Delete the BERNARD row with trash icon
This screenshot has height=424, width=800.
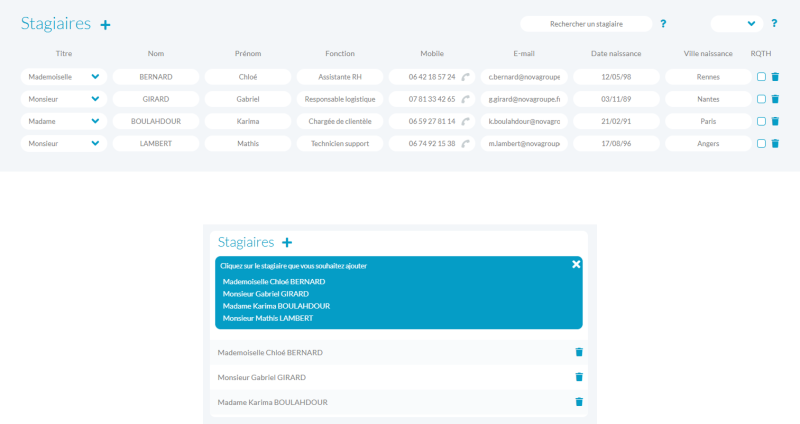(x=775, y=77)
